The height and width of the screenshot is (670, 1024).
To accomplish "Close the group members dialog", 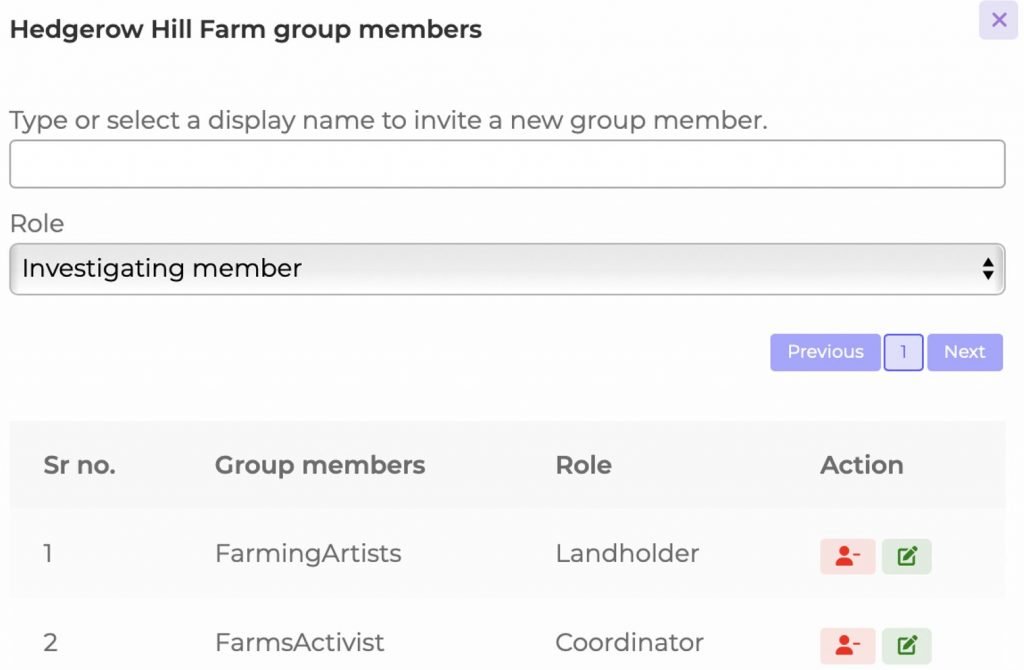I will (999, 20).
